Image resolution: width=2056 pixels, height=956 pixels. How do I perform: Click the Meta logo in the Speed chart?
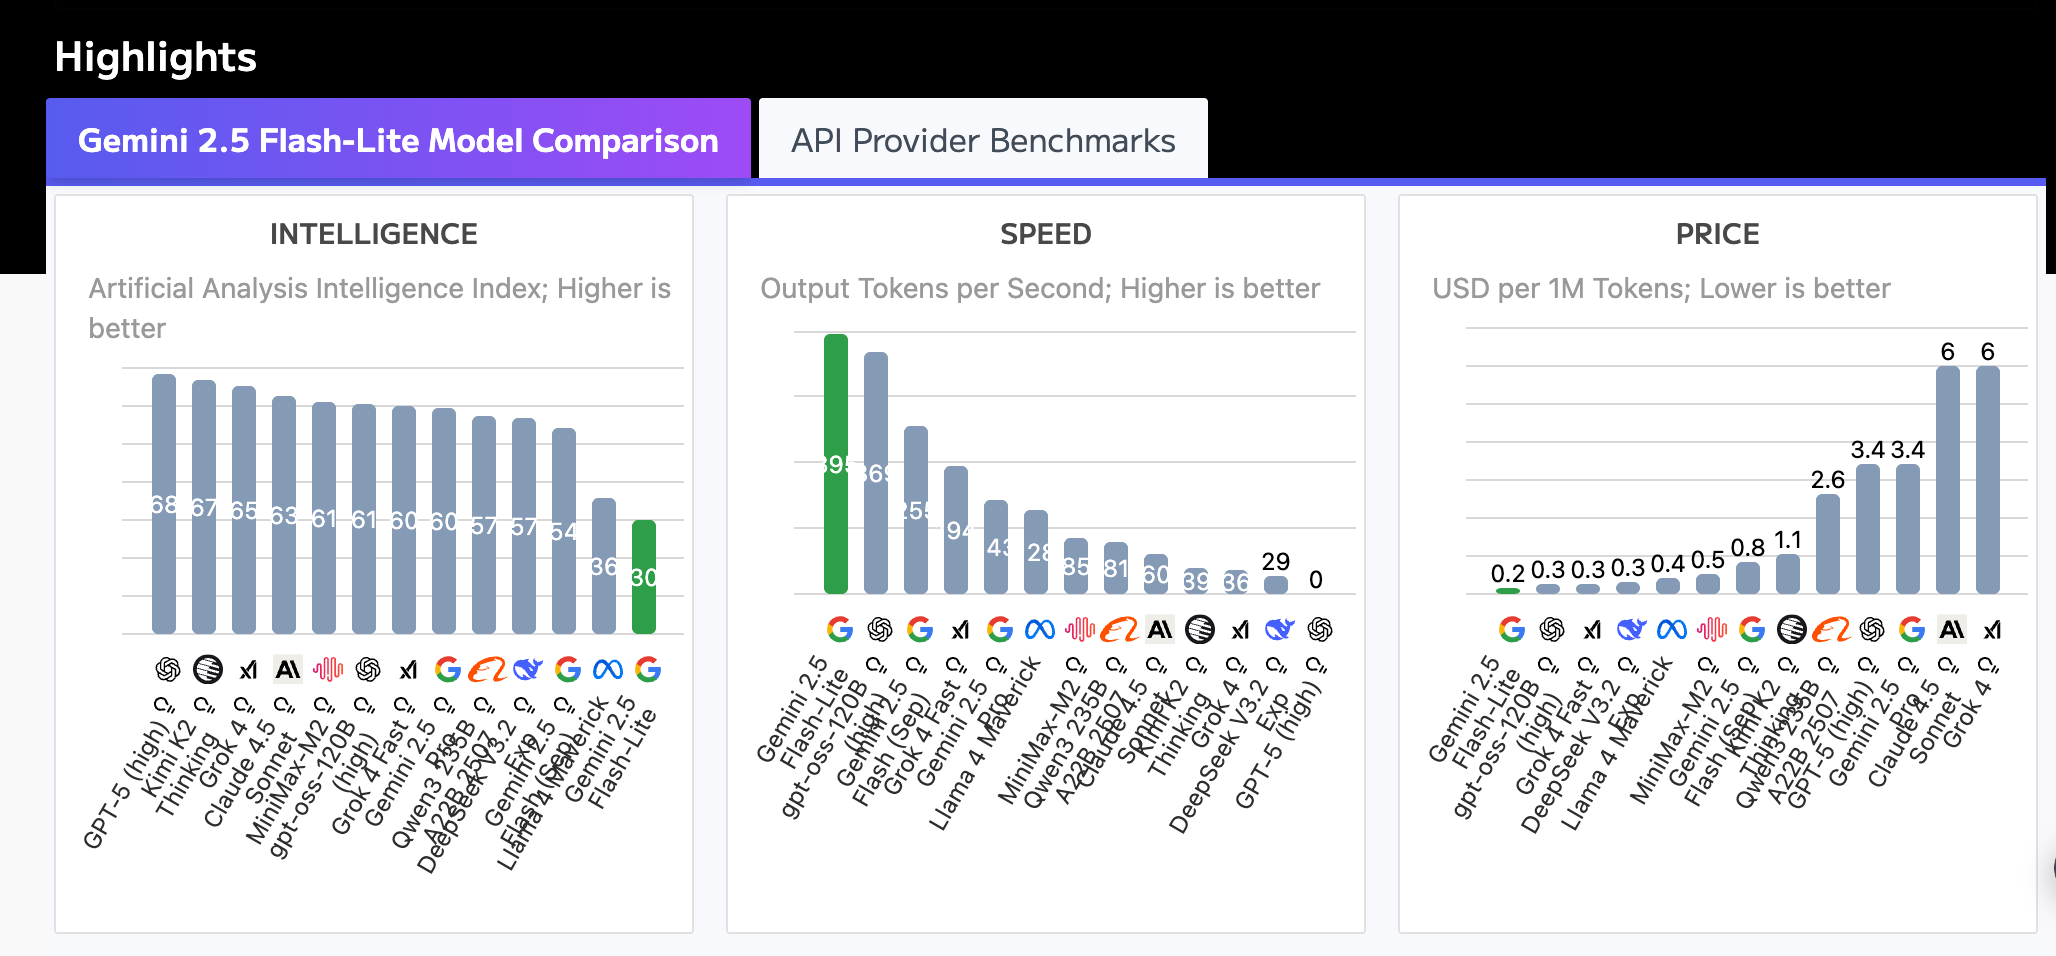[1040, 629]
